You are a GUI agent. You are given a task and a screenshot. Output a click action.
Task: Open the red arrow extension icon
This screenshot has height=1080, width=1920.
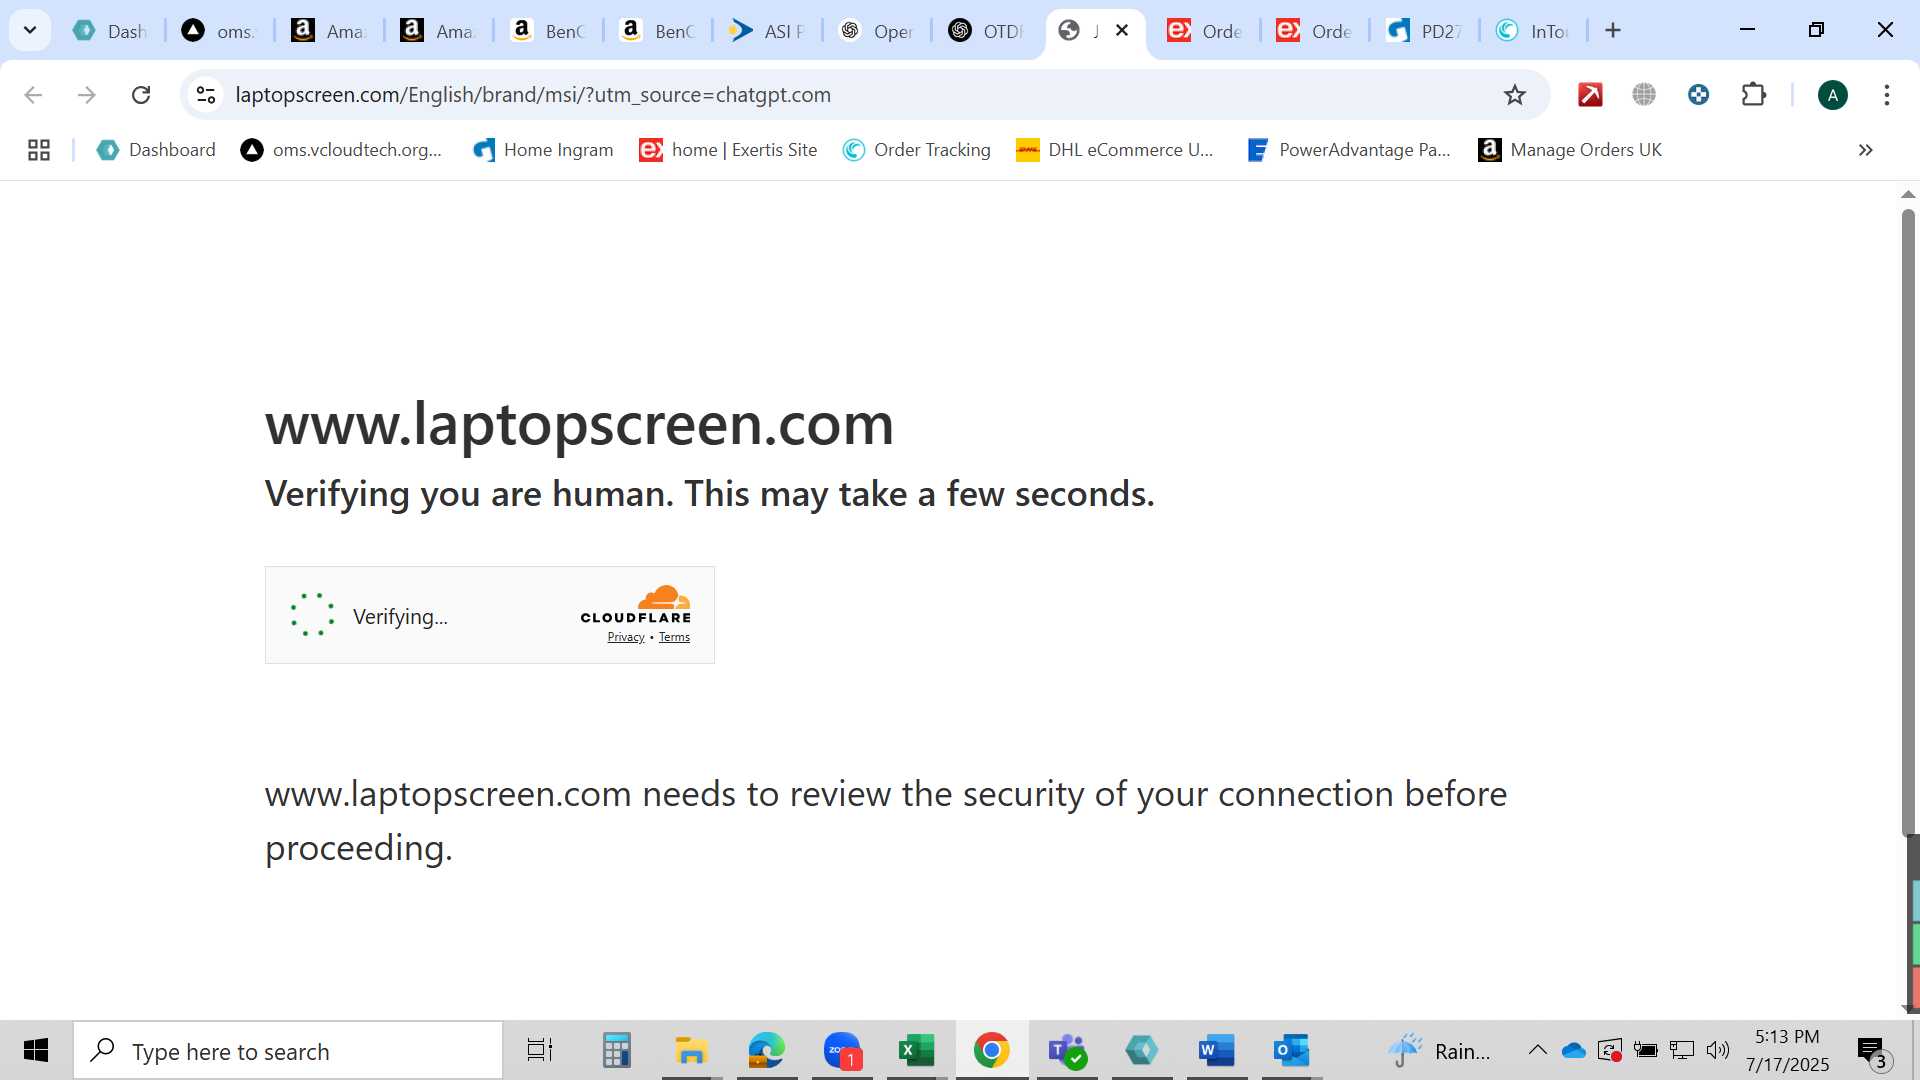click(1590, 95)
